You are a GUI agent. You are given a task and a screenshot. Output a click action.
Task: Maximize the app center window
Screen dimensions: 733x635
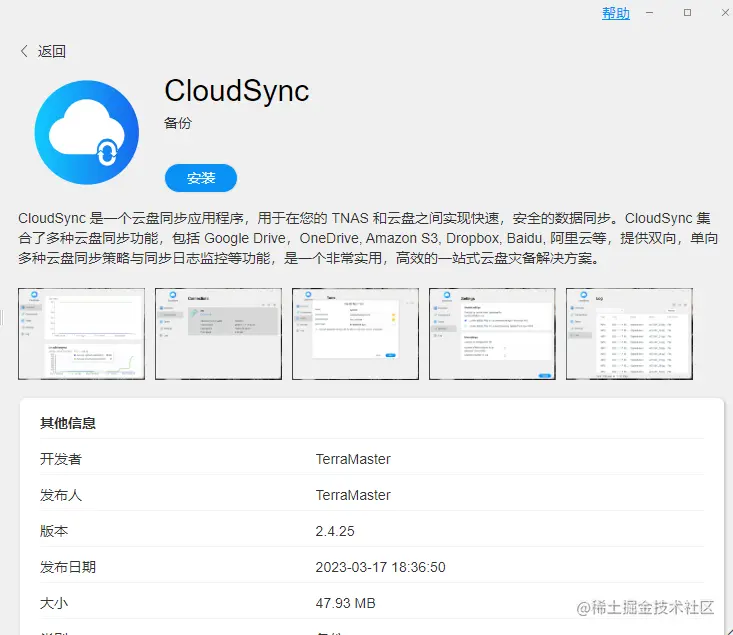[x=687, y=13]
